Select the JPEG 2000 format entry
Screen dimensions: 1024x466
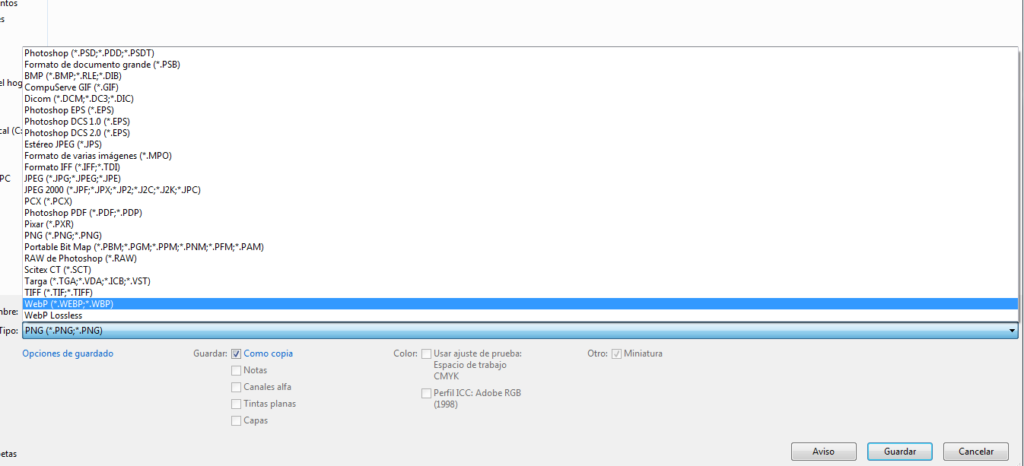tap(520, 190)
